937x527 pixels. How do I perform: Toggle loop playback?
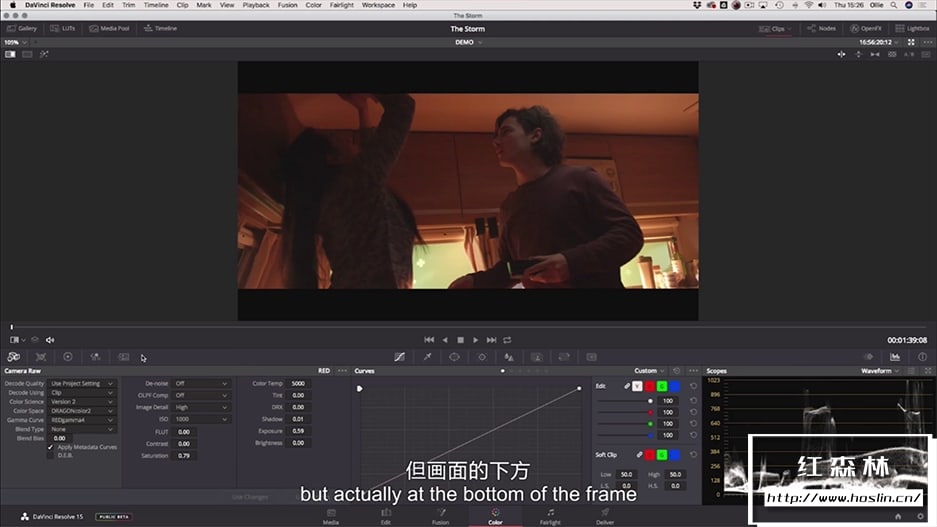coord(507,340)
